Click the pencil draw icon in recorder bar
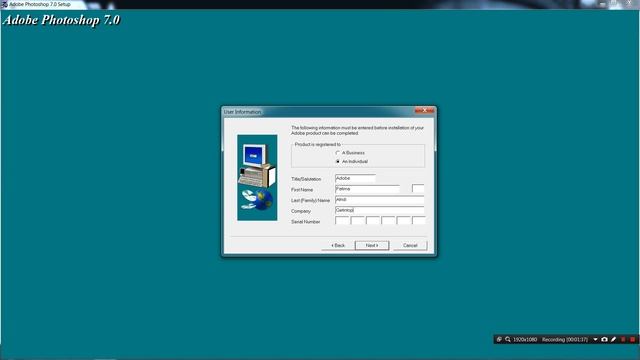Image resolution: width=640 pixels, height=360 pixels. click(613, 340)
